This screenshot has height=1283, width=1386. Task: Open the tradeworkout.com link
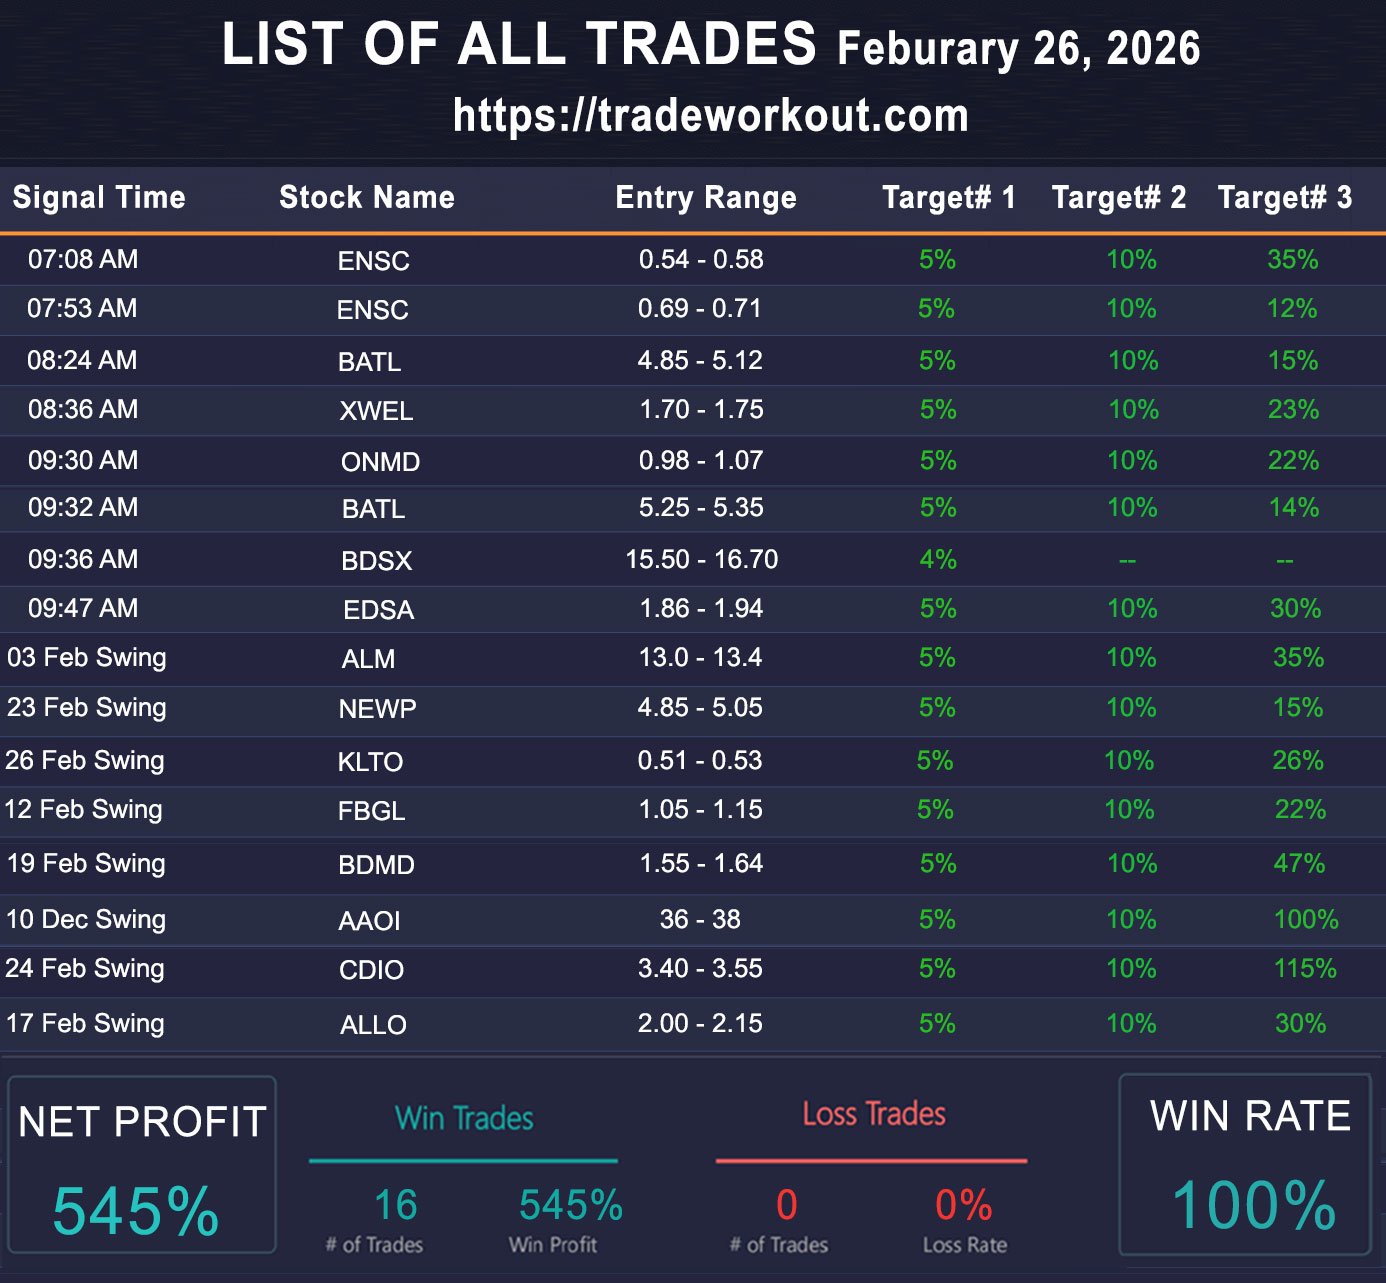coord(710,116)
